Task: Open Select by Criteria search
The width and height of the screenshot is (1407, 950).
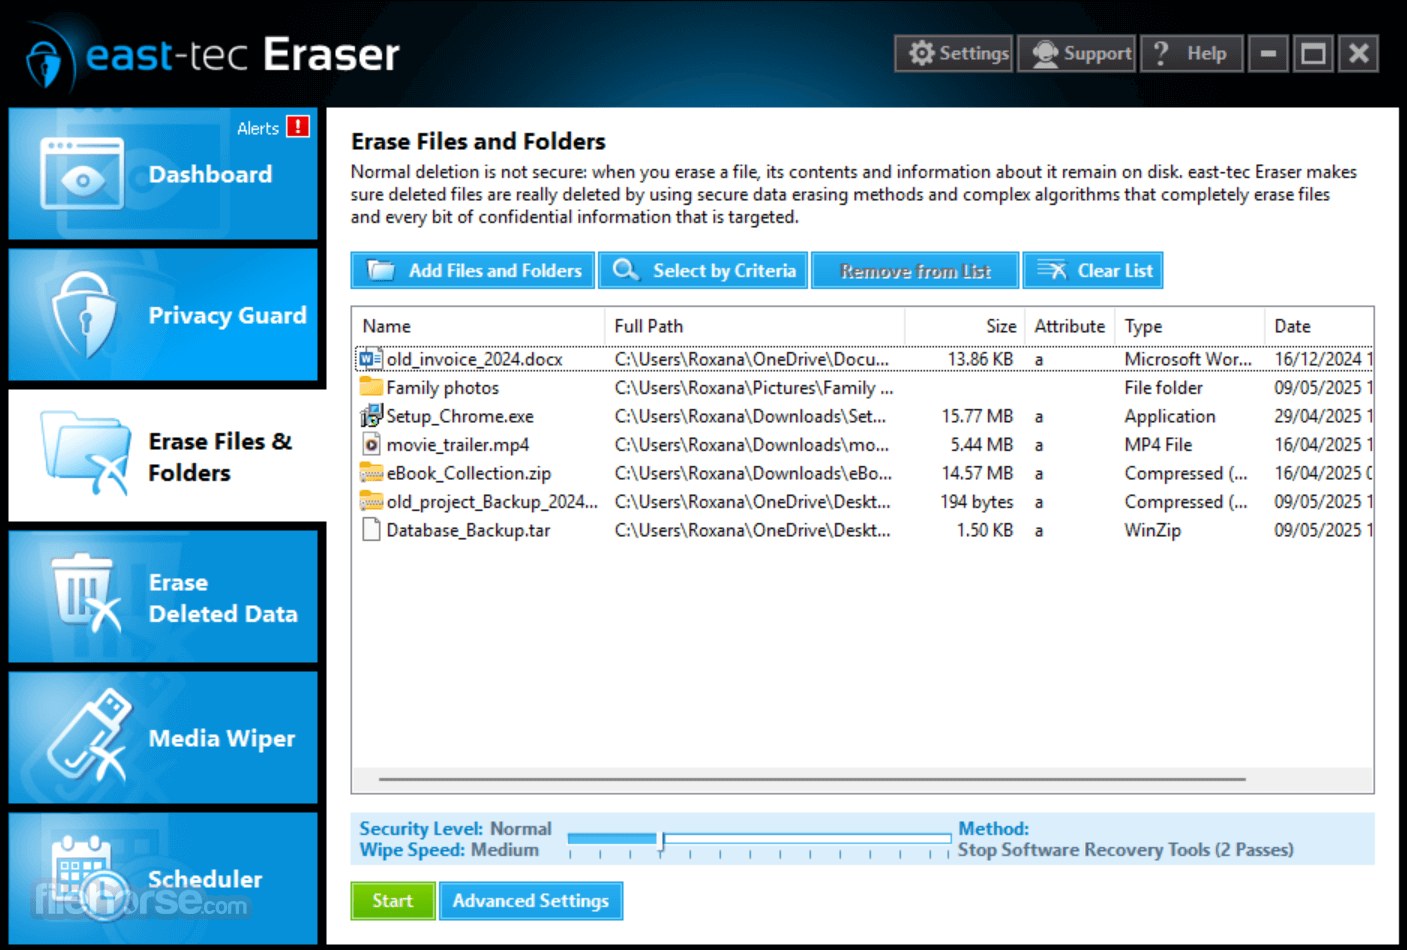Action: pos(703,271)
